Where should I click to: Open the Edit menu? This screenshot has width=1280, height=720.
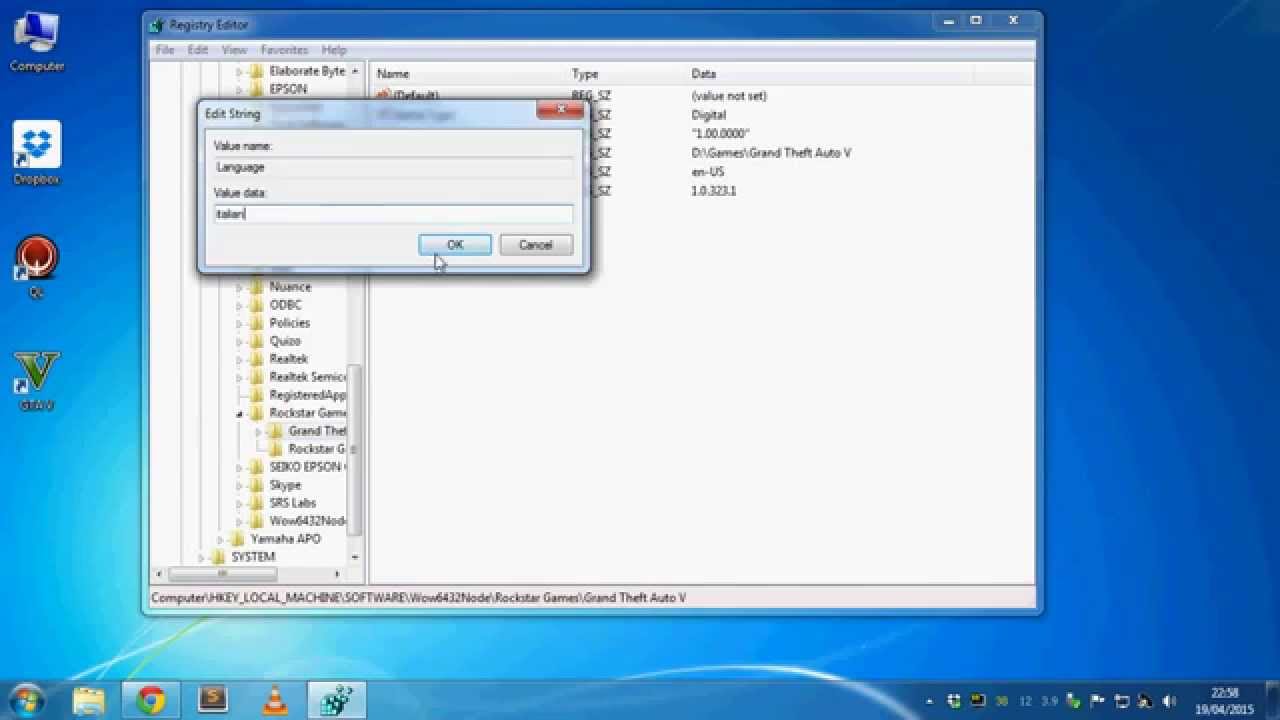[198, 50]
